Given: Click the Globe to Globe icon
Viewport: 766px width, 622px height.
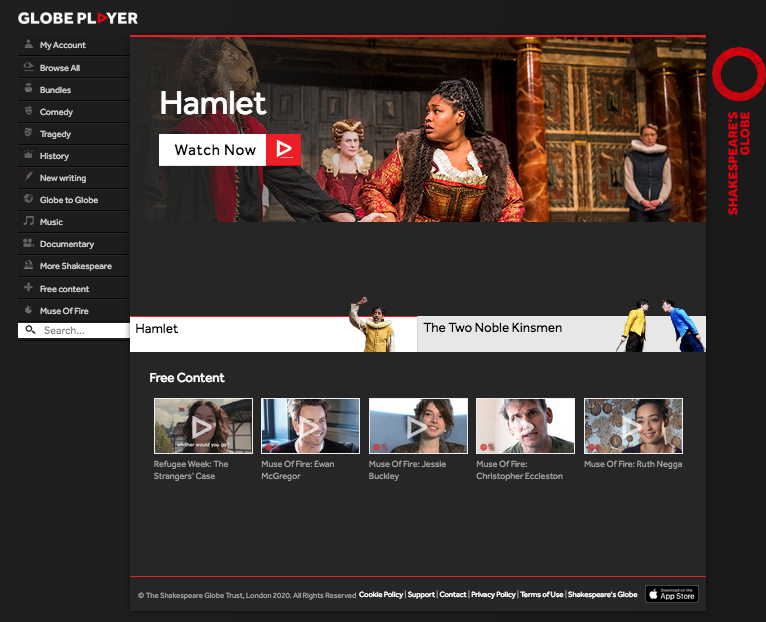Looking at the screenshot, I should (29, 199).
